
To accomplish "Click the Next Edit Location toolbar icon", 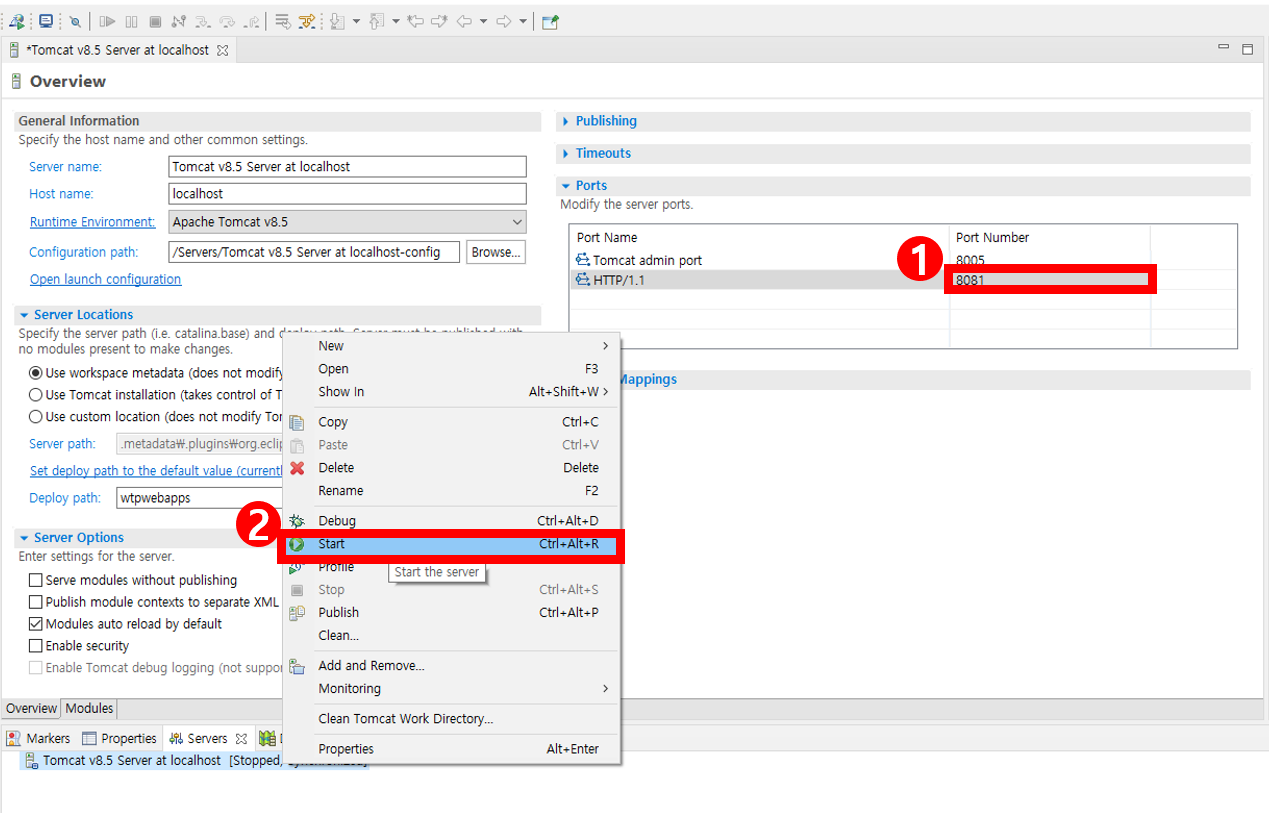I will point(439,21).
